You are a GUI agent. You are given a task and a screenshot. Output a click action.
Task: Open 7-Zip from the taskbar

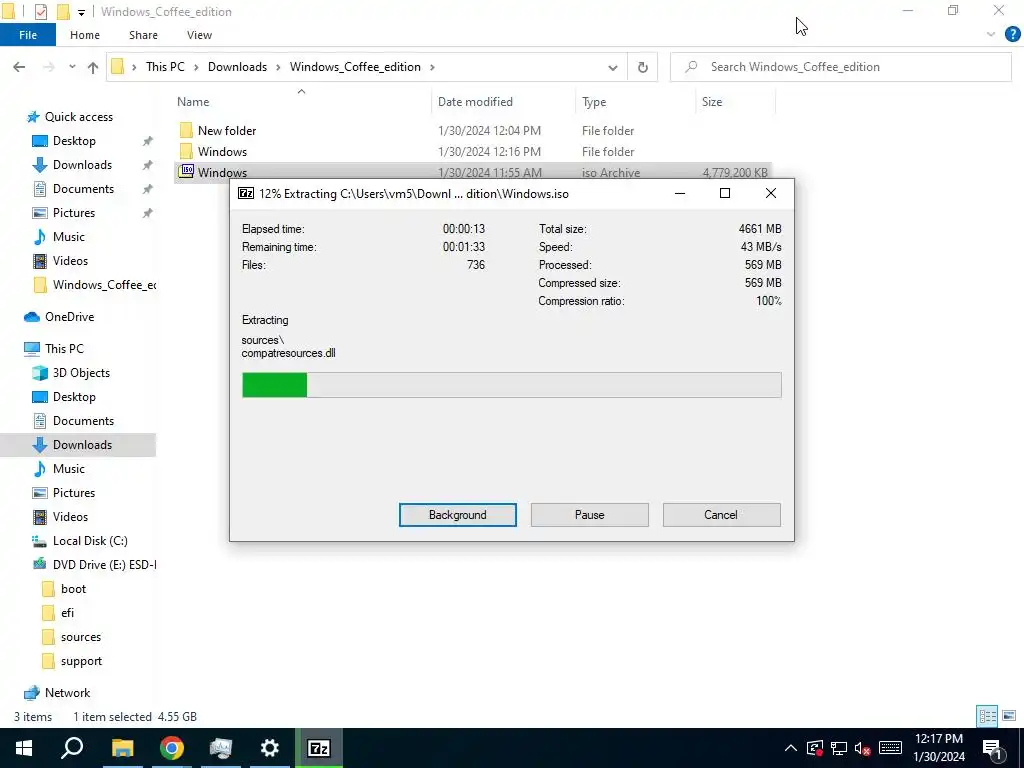click(319, 748)
